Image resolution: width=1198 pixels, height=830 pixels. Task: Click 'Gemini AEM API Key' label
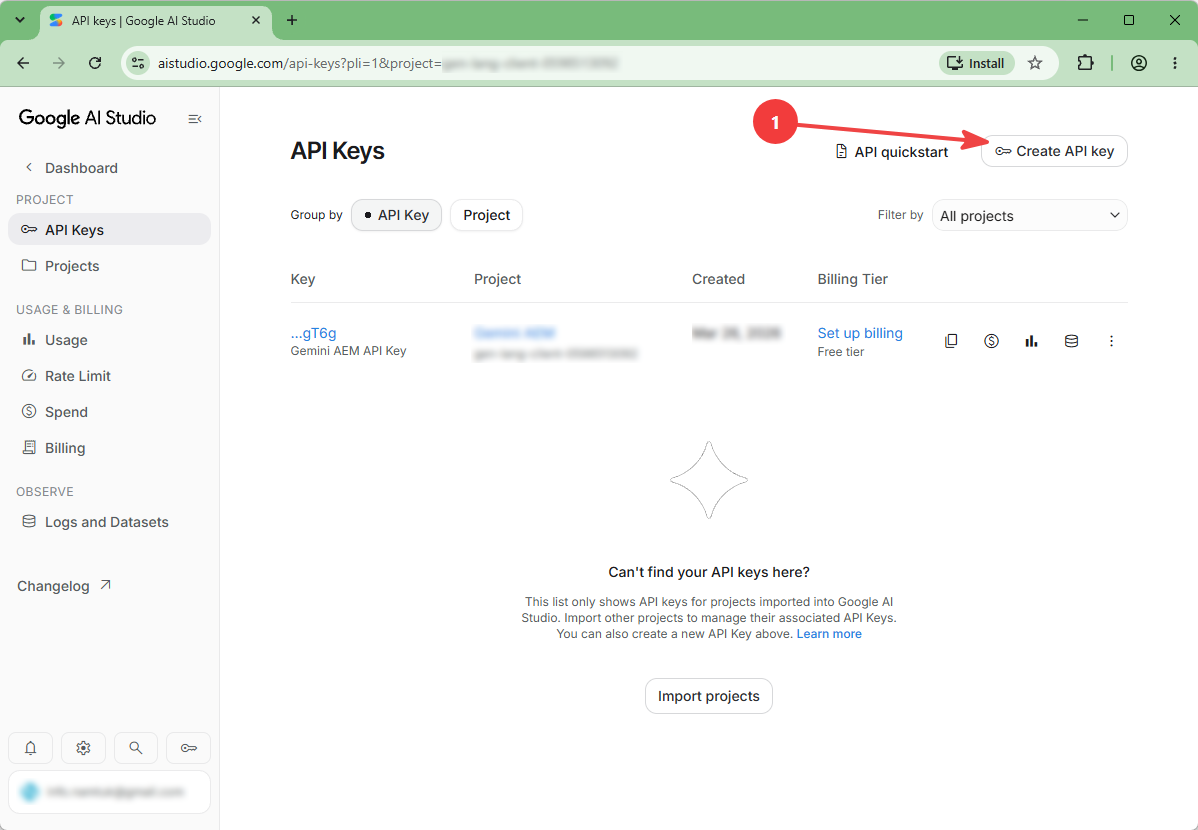pos(348,351)
